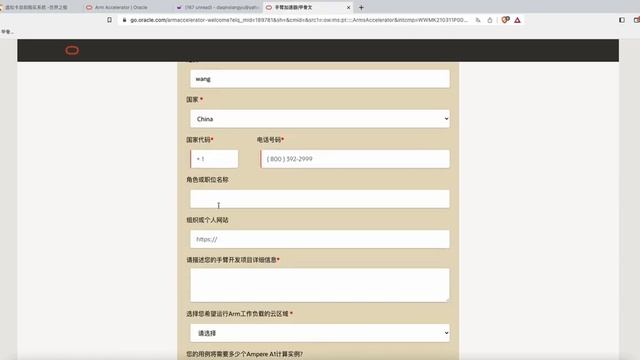Open the Brave Shields icon
This screenshot has width=640, height=360.
[x=505, y=20]
